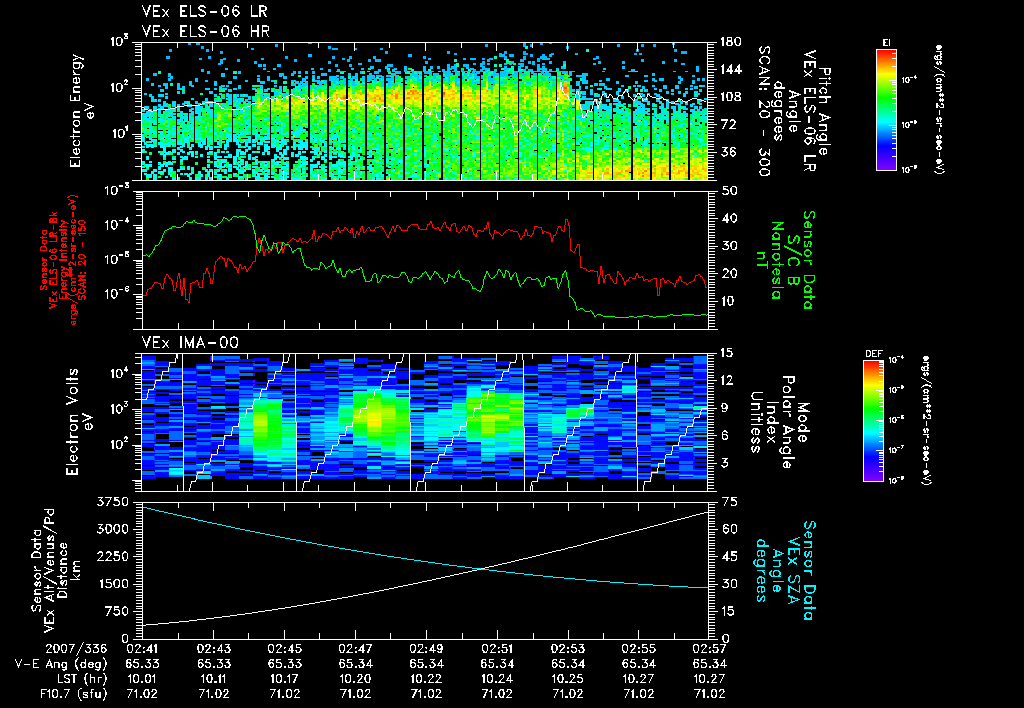This screenshot has height=708, width=1024.
Task: Click the "02:57" time tick label
Action: [x=709, y=649]
